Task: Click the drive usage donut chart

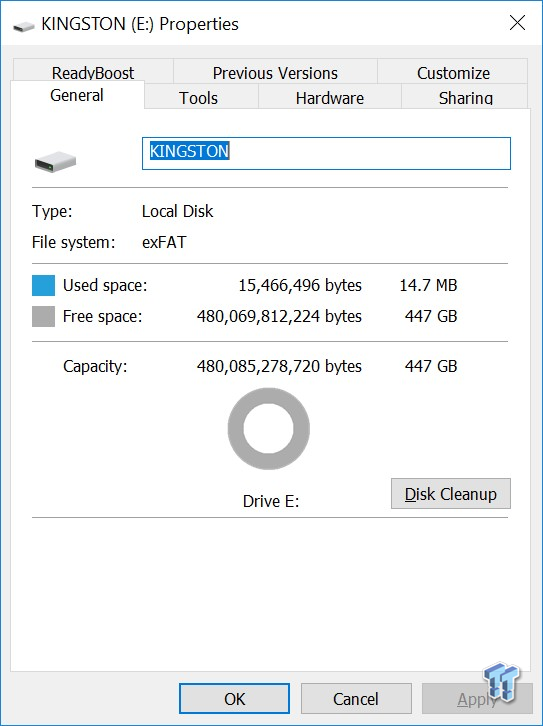Action: point(268,429)
